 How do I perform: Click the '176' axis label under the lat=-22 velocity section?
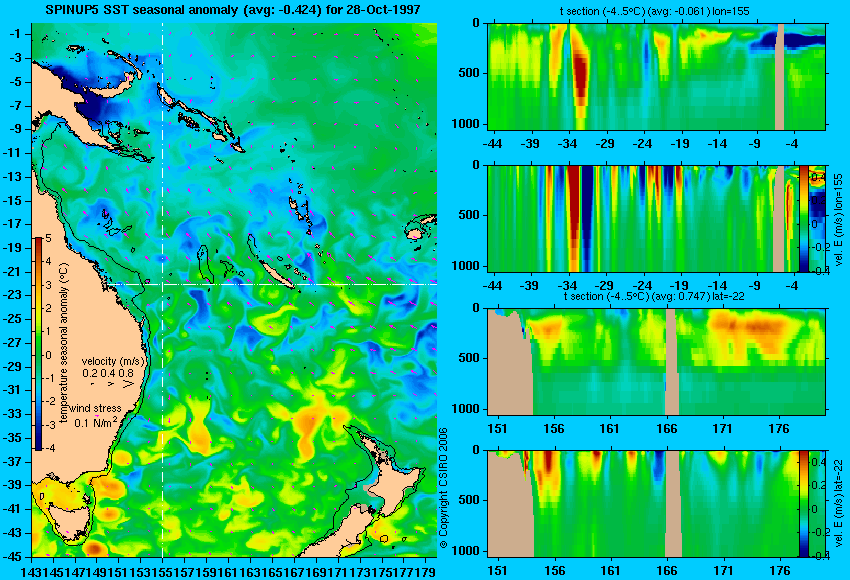[781, 570]
